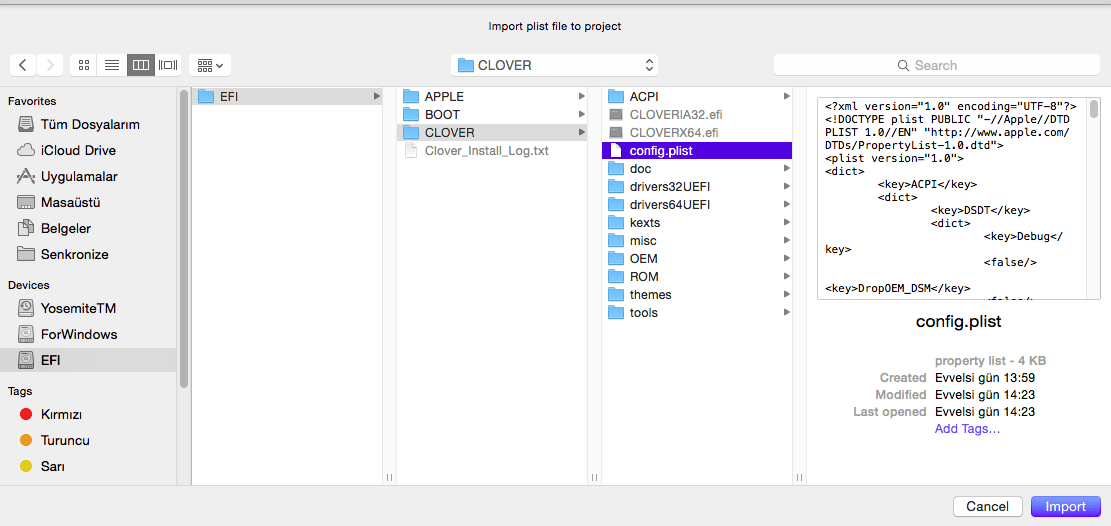Expand themes folder disclosure arrow

click(786, 295)
